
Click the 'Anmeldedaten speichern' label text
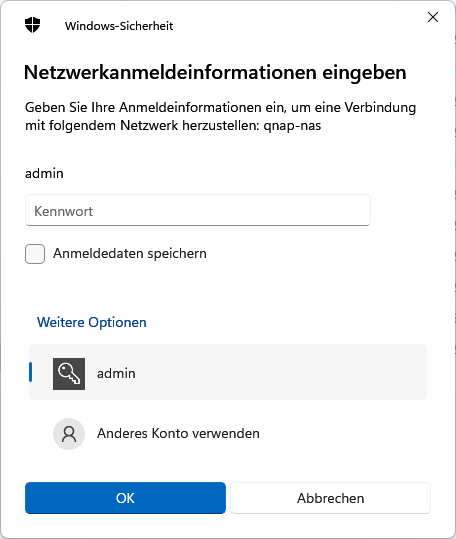130,254
